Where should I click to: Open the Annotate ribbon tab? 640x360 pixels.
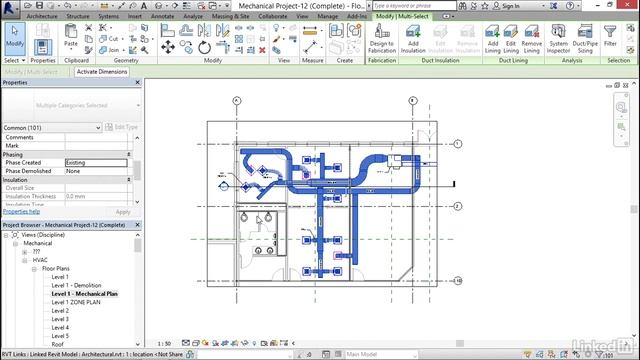(x=162, y=16)
